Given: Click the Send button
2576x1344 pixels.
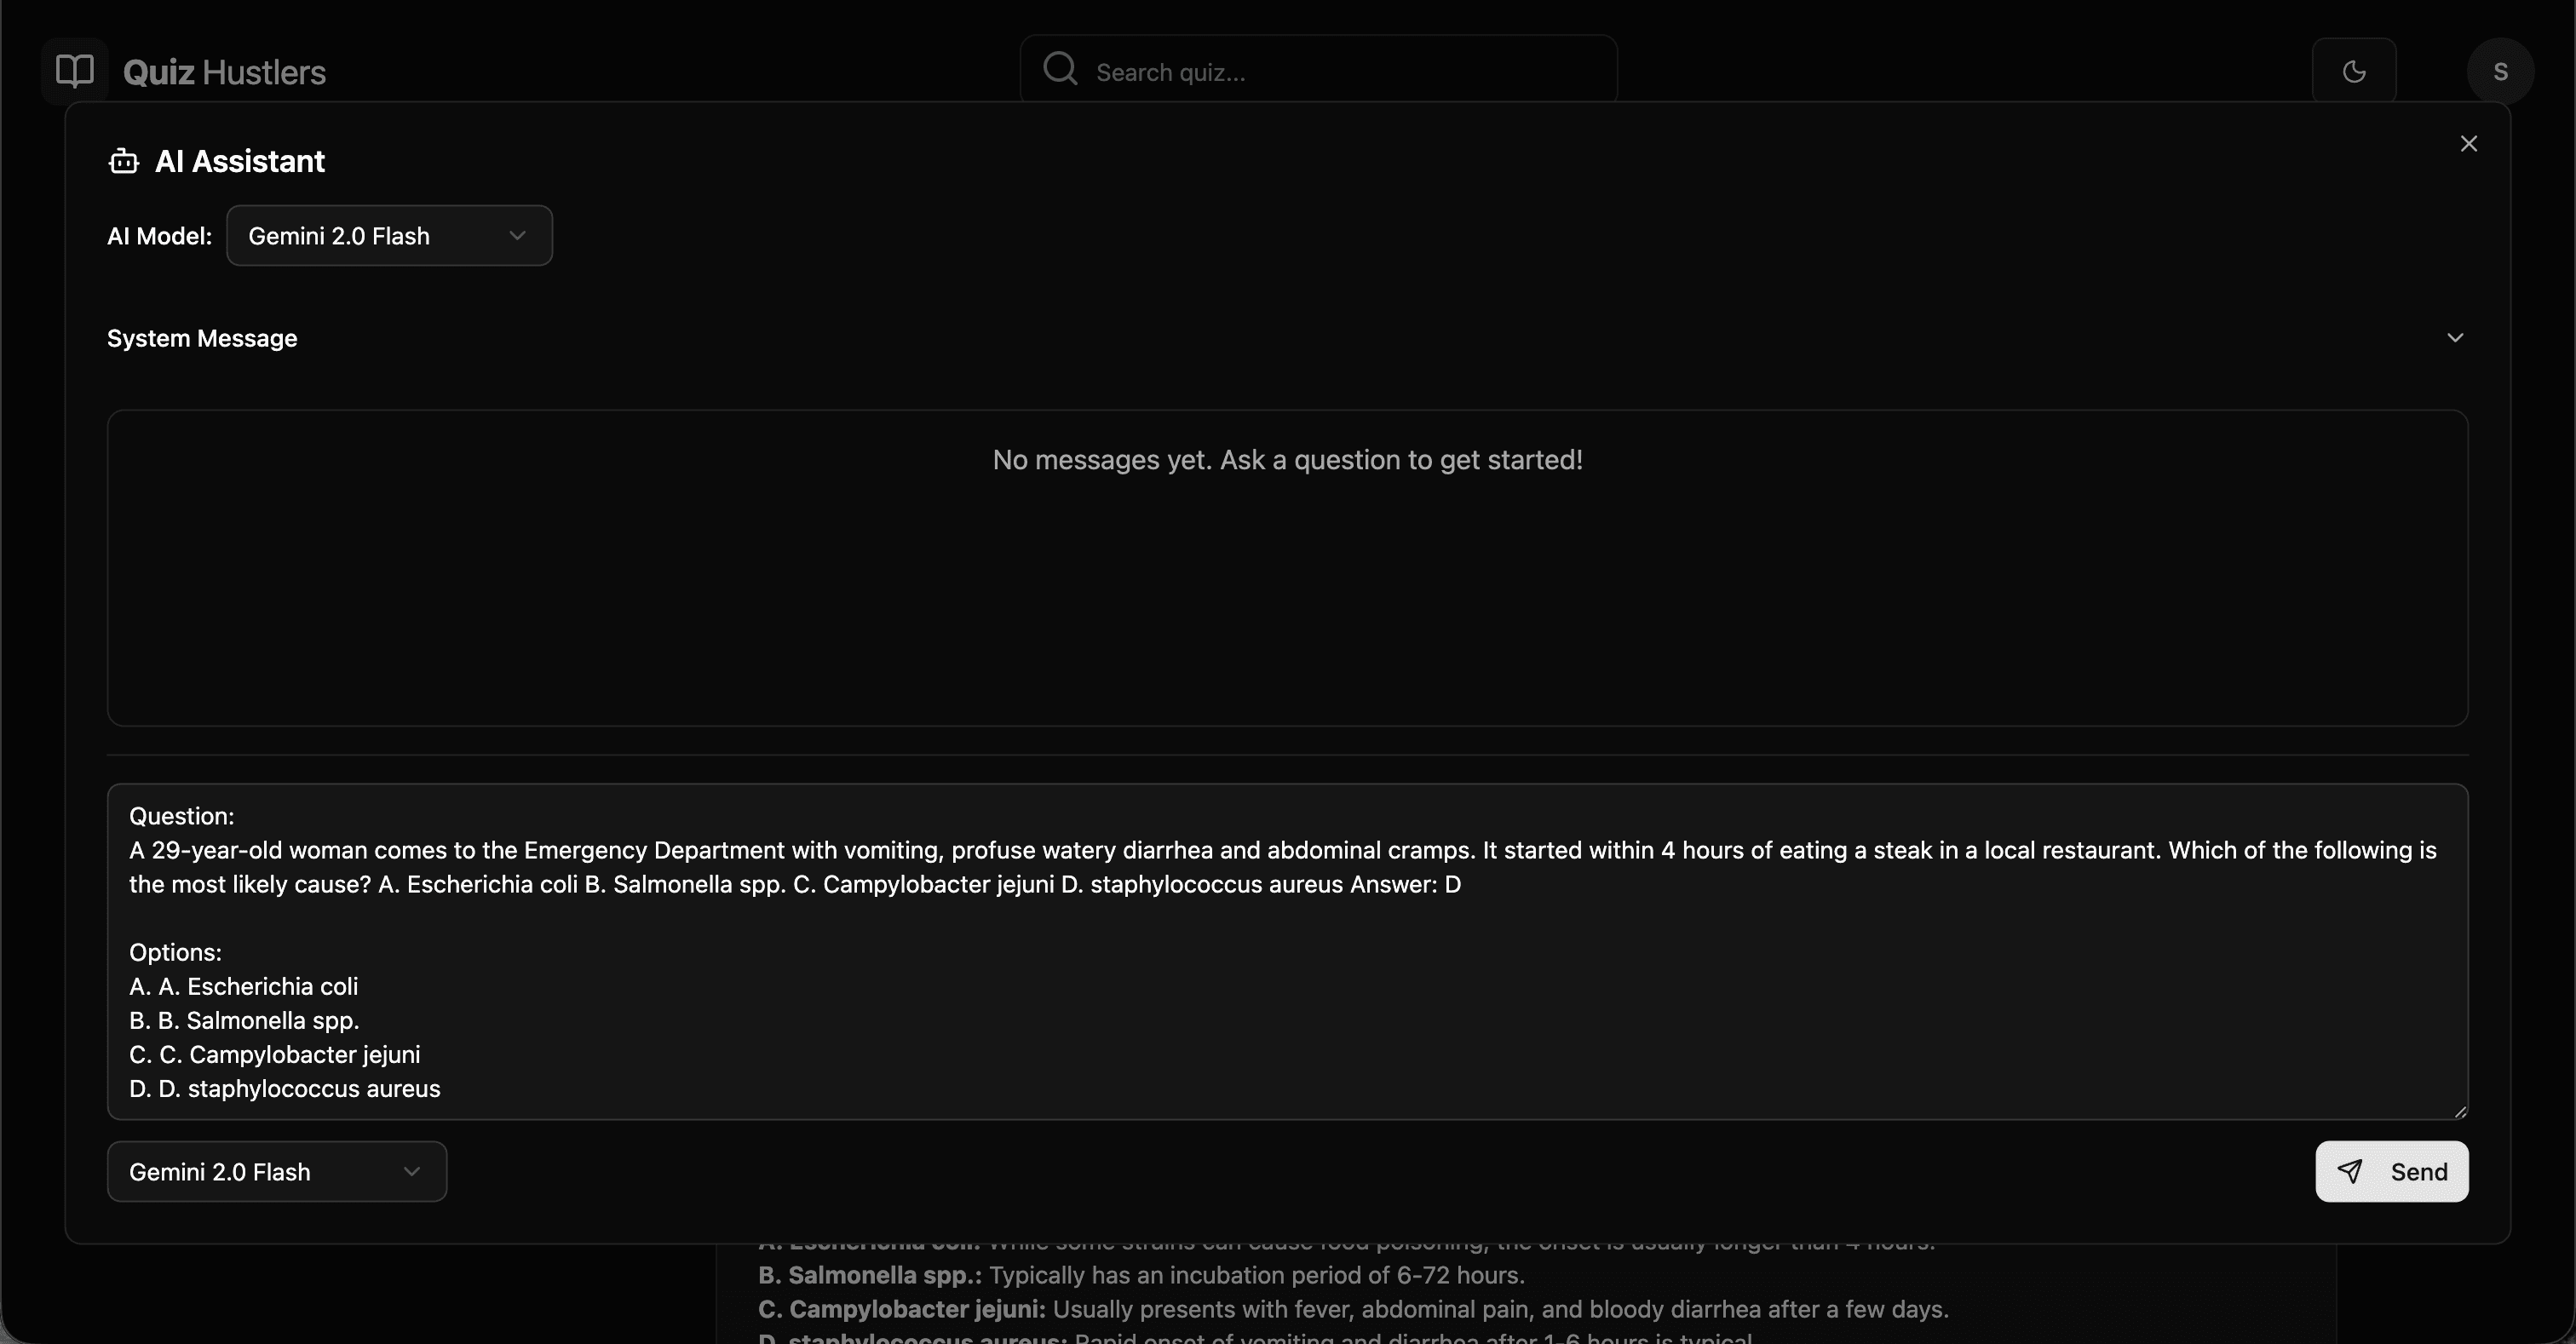Looking at the screenshot, I should [x=2391, y=1171].
